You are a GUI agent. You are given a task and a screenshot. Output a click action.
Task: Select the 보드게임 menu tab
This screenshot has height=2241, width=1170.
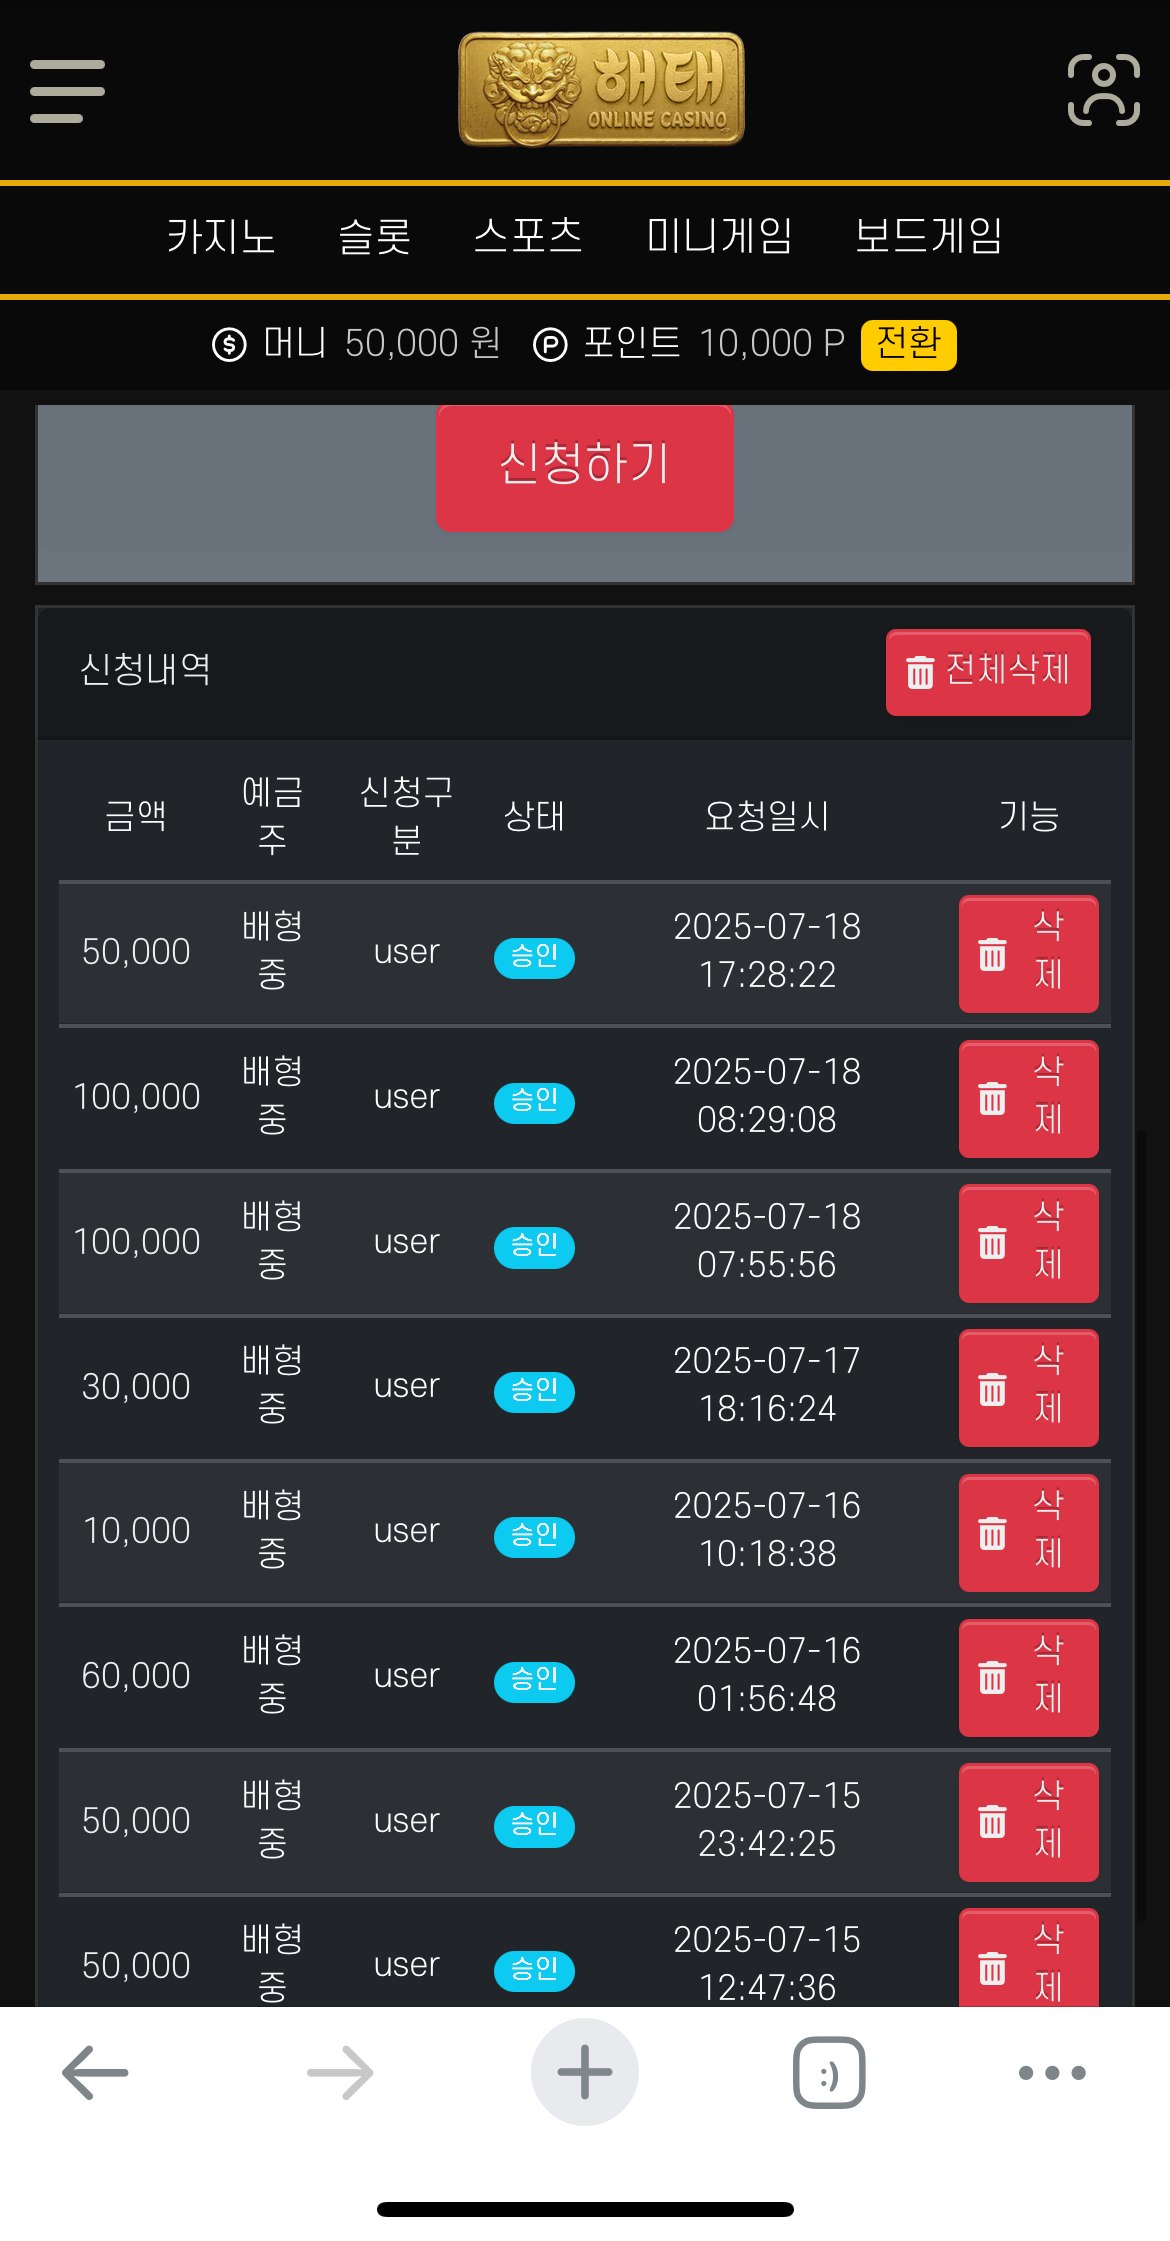[928, 237]
